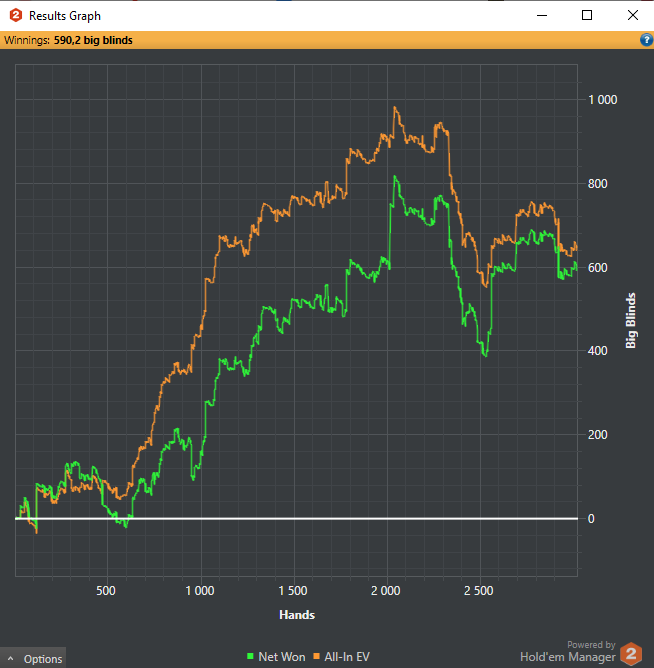Click the green Net Won legend swatch
The height and width of the screenshot is (668, 654).
tap(250, 656)
